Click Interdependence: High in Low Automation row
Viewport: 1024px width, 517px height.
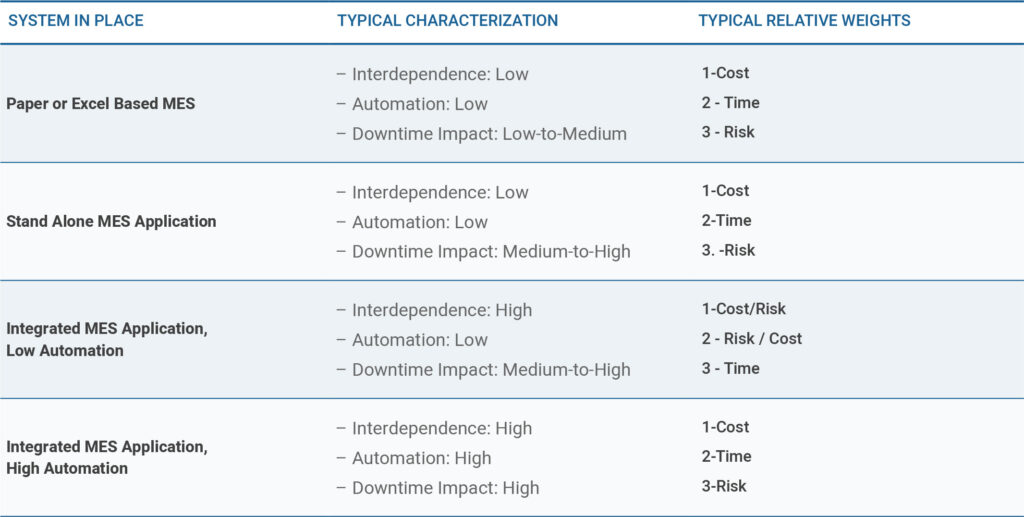point(442,310)
